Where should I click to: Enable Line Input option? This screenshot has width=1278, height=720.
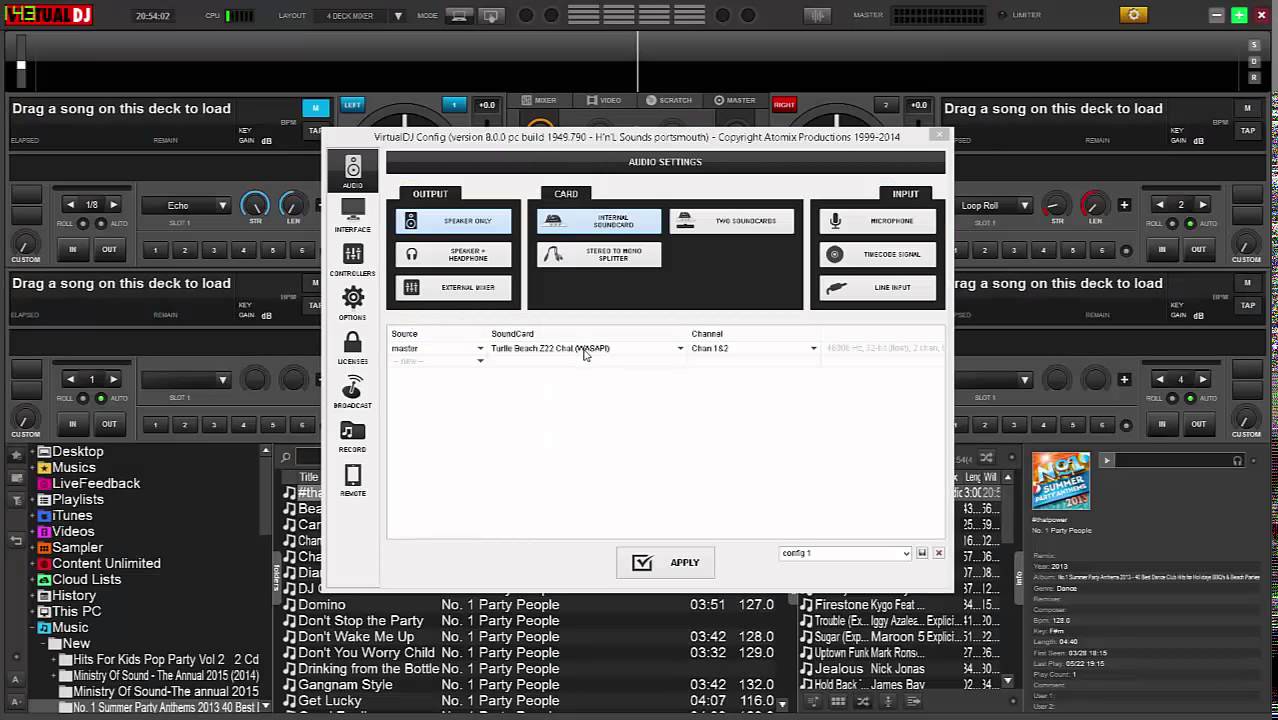point(878,287)
